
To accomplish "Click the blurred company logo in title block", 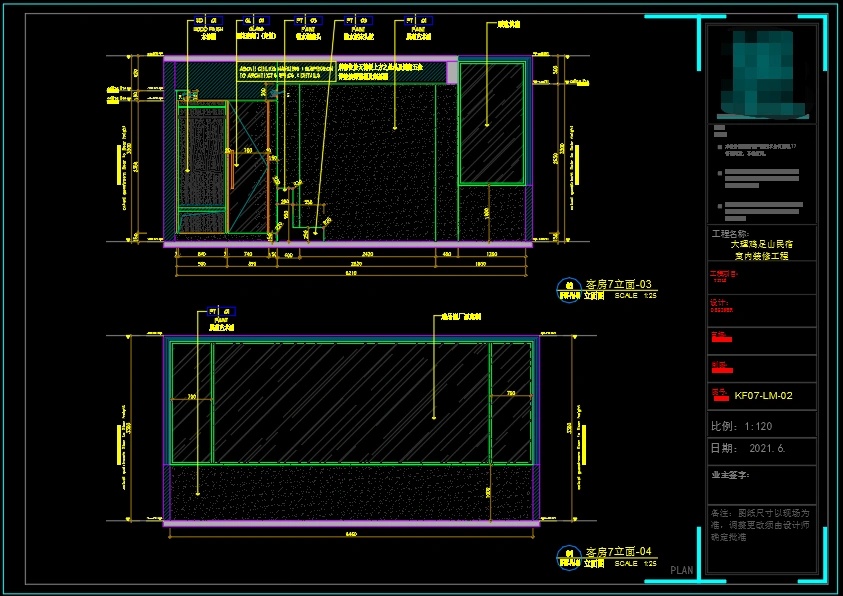I will [761, 71].
